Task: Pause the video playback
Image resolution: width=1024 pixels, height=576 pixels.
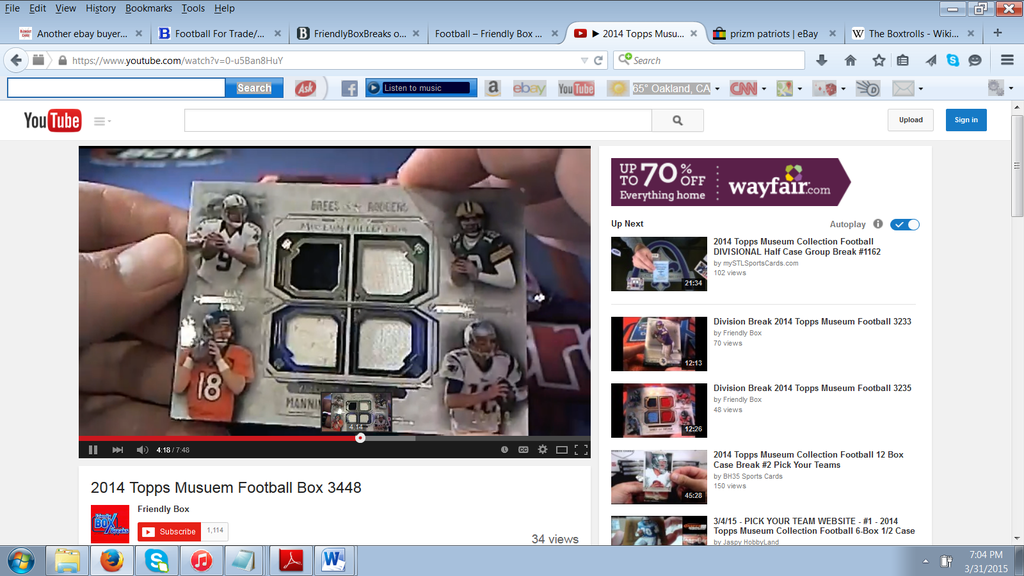Action: click(x=93, y=450)
